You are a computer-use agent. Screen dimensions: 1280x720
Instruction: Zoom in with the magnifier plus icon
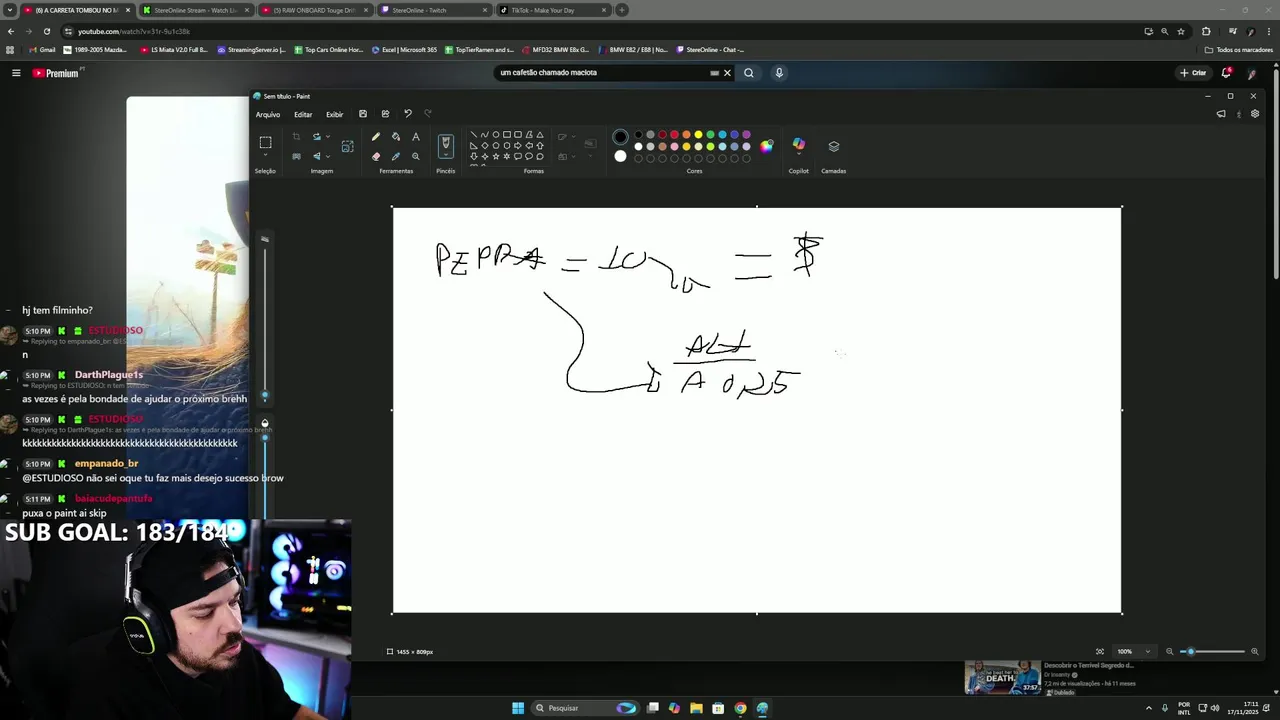pyautogui.click(x=1255, y=652)
